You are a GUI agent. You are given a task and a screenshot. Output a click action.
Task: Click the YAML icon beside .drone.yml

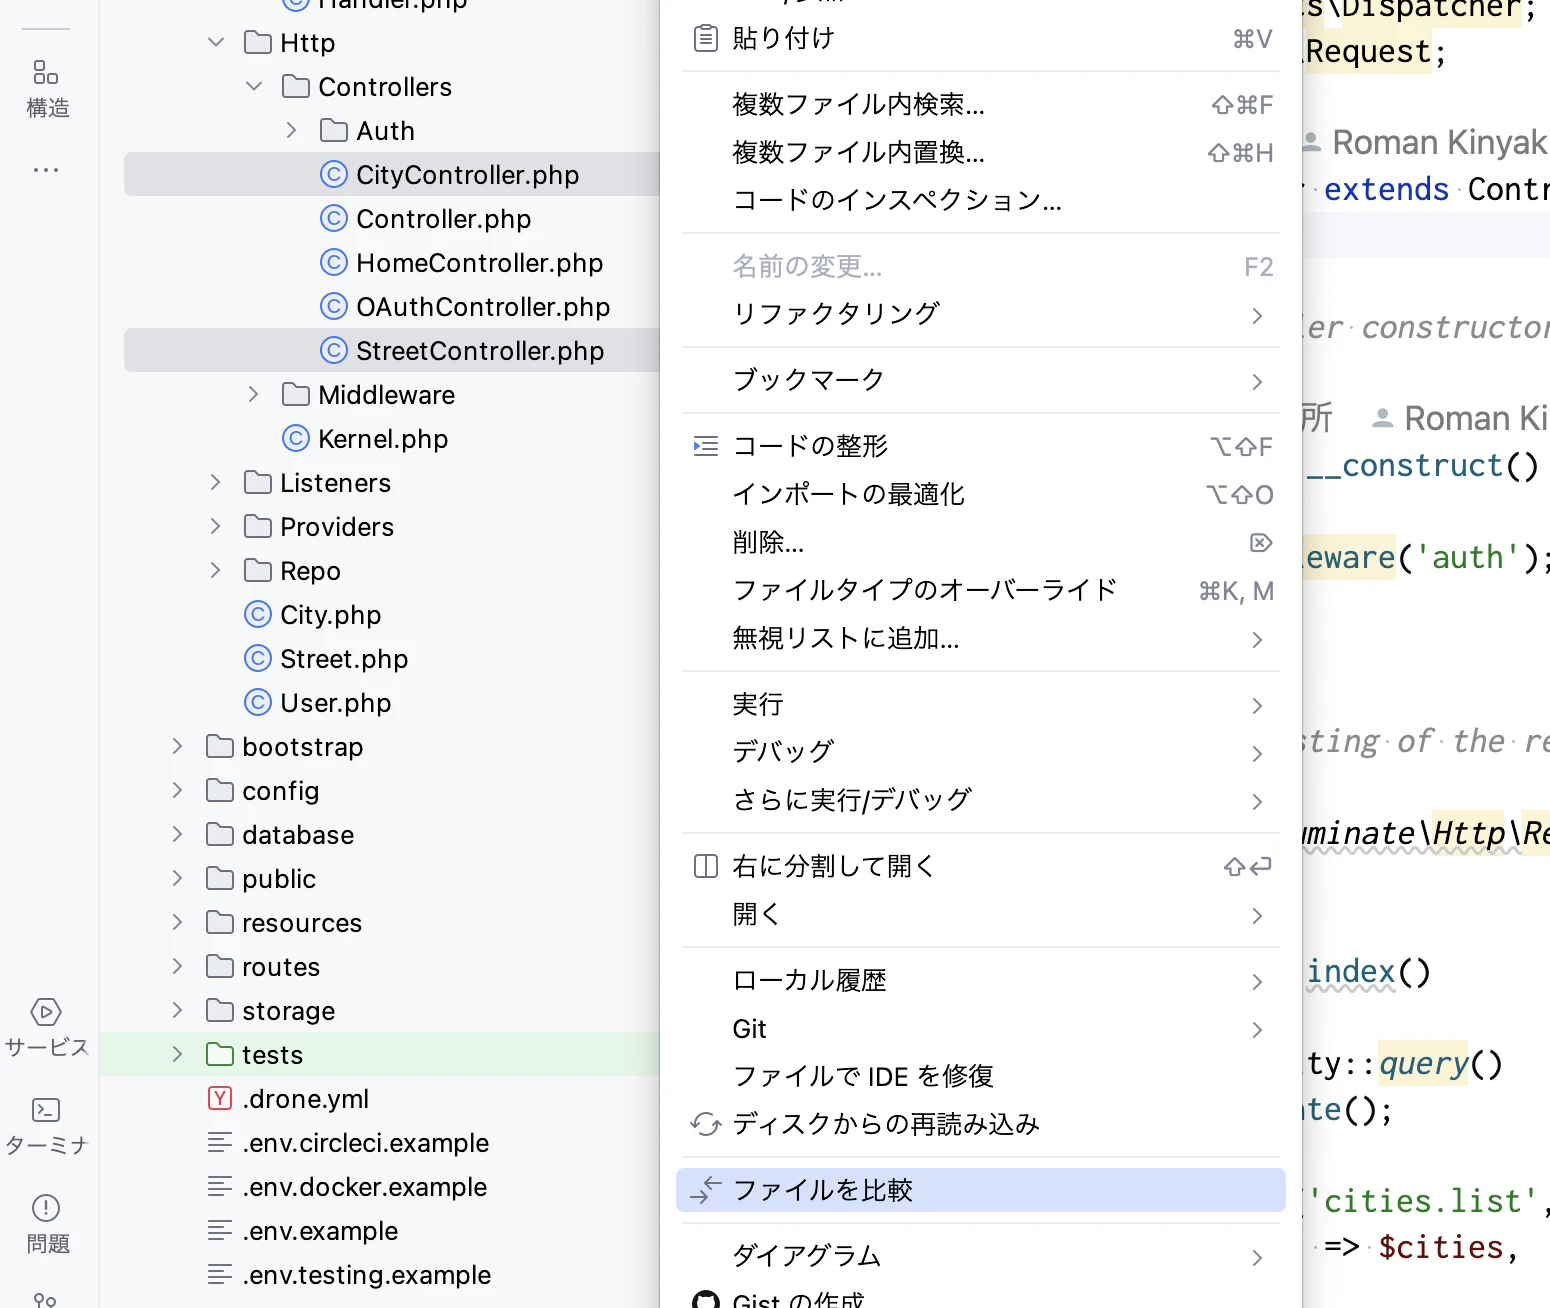tap(219, 1098)
